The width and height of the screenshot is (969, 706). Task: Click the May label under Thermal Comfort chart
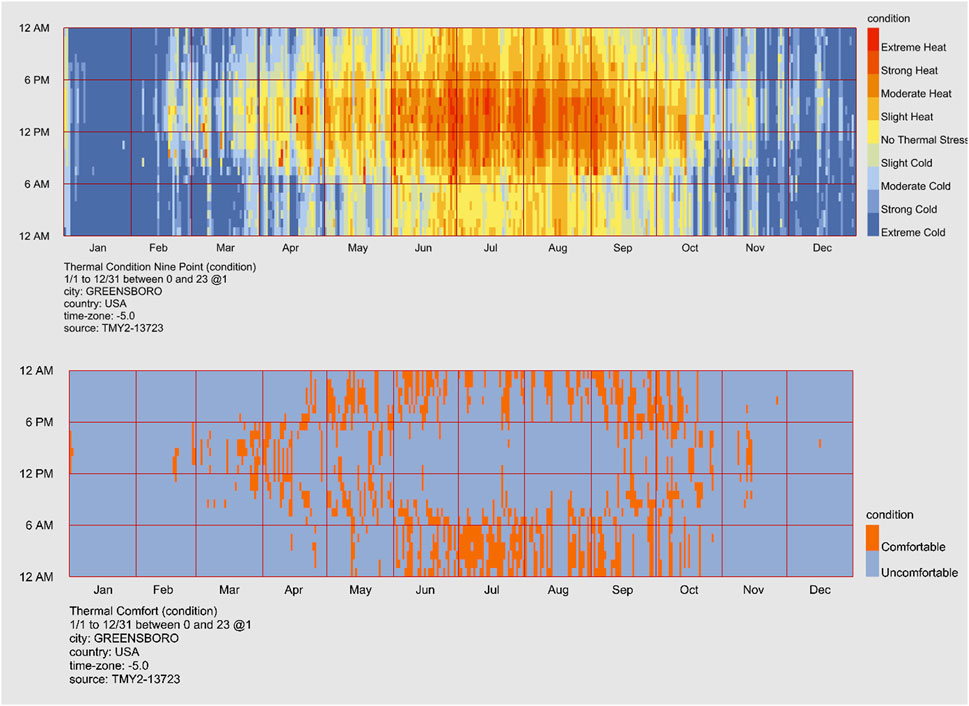coord(360,590)
